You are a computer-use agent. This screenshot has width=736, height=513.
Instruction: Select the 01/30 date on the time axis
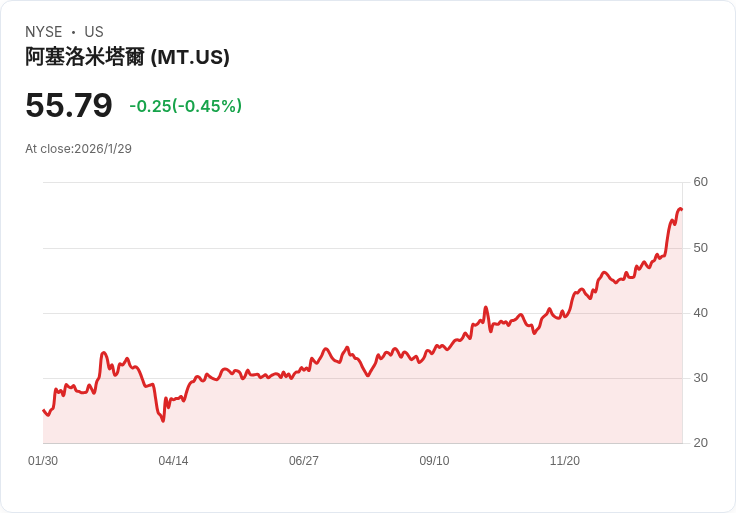click(x=43, y=461)
